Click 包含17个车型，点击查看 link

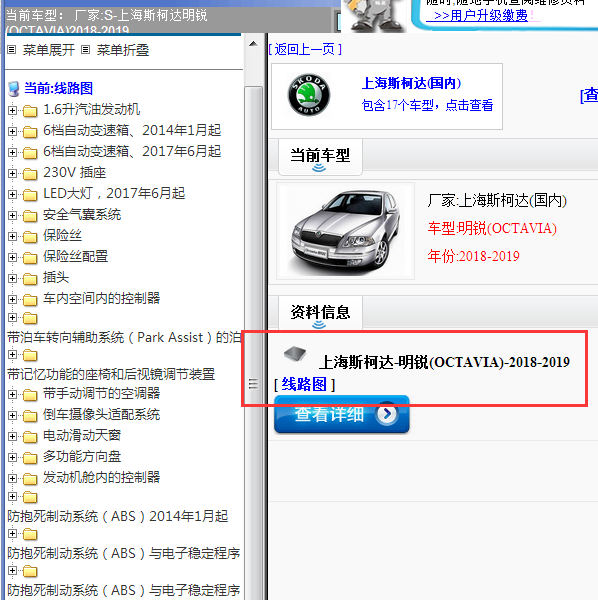coord(427,105)
